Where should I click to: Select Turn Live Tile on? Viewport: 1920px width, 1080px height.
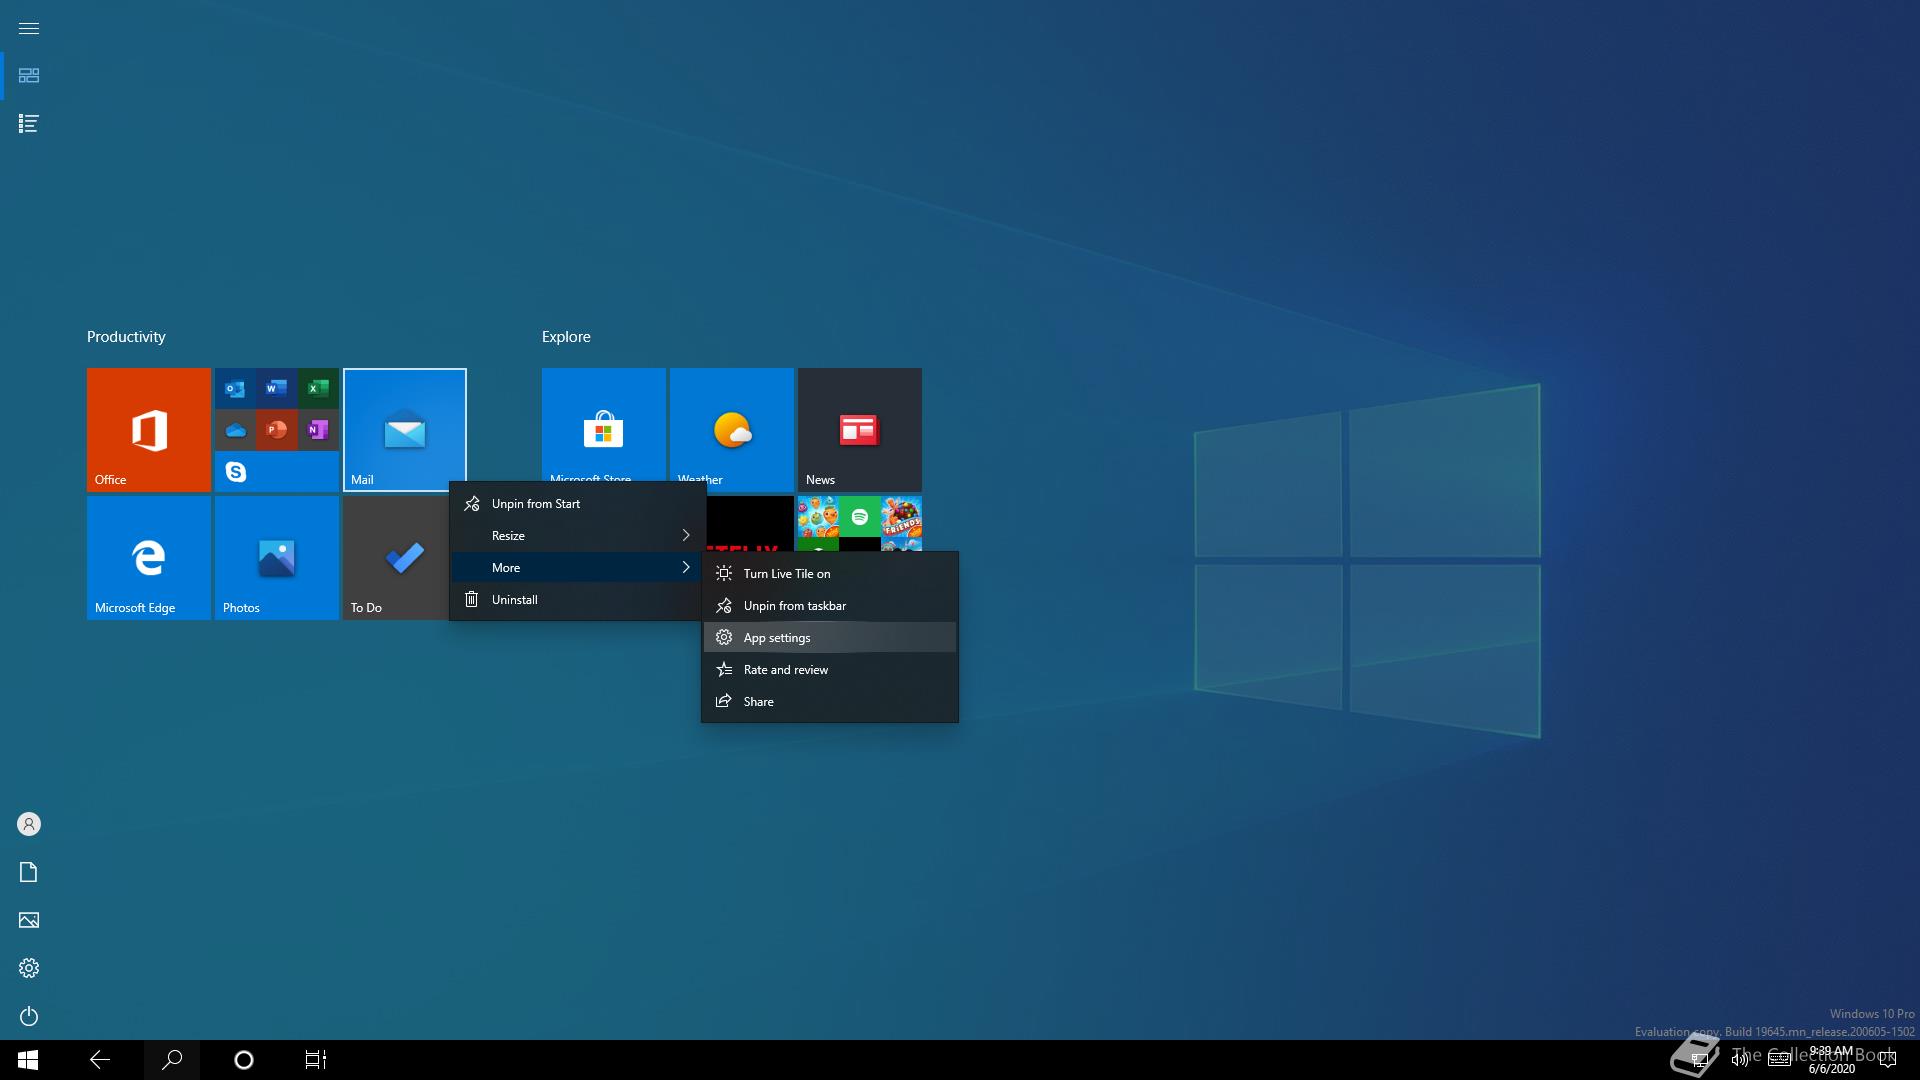click(x=830, y=574)
